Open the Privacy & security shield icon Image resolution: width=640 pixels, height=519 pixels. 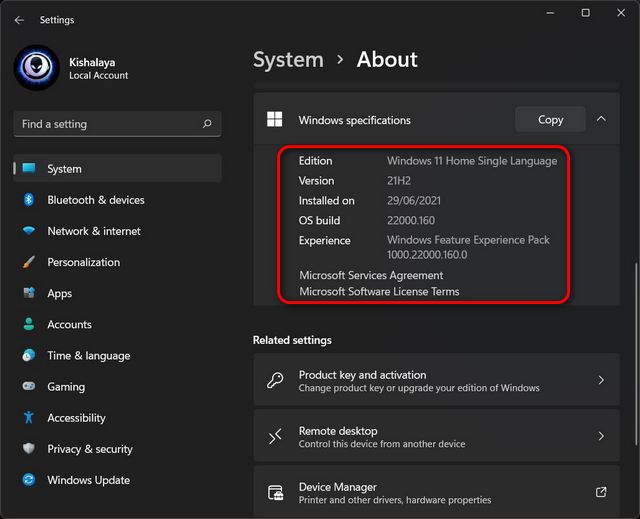point(29,448)
